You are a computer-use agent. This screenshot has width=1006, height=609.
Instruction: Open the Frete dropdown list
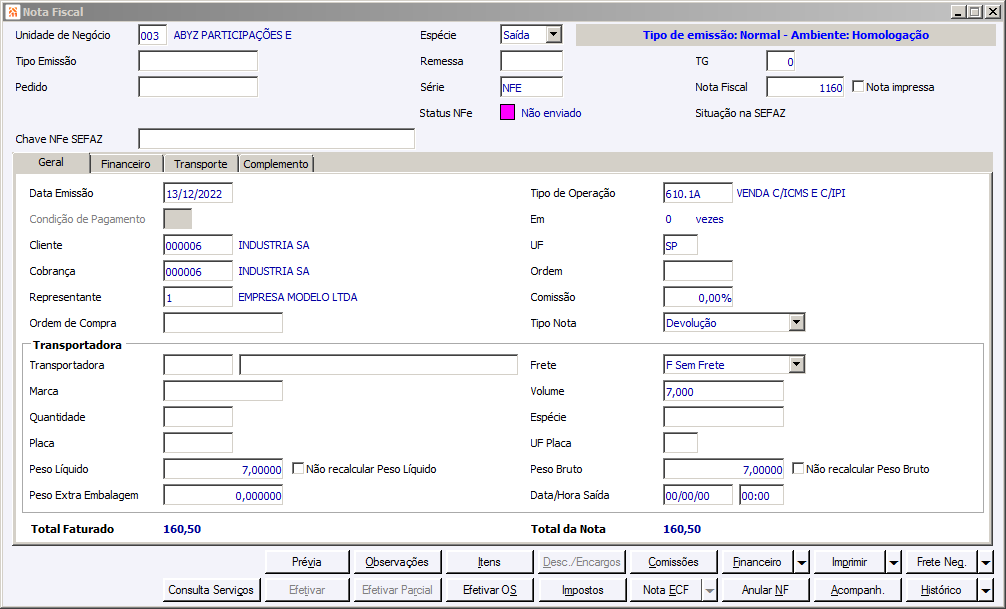[x=796, y=365]
